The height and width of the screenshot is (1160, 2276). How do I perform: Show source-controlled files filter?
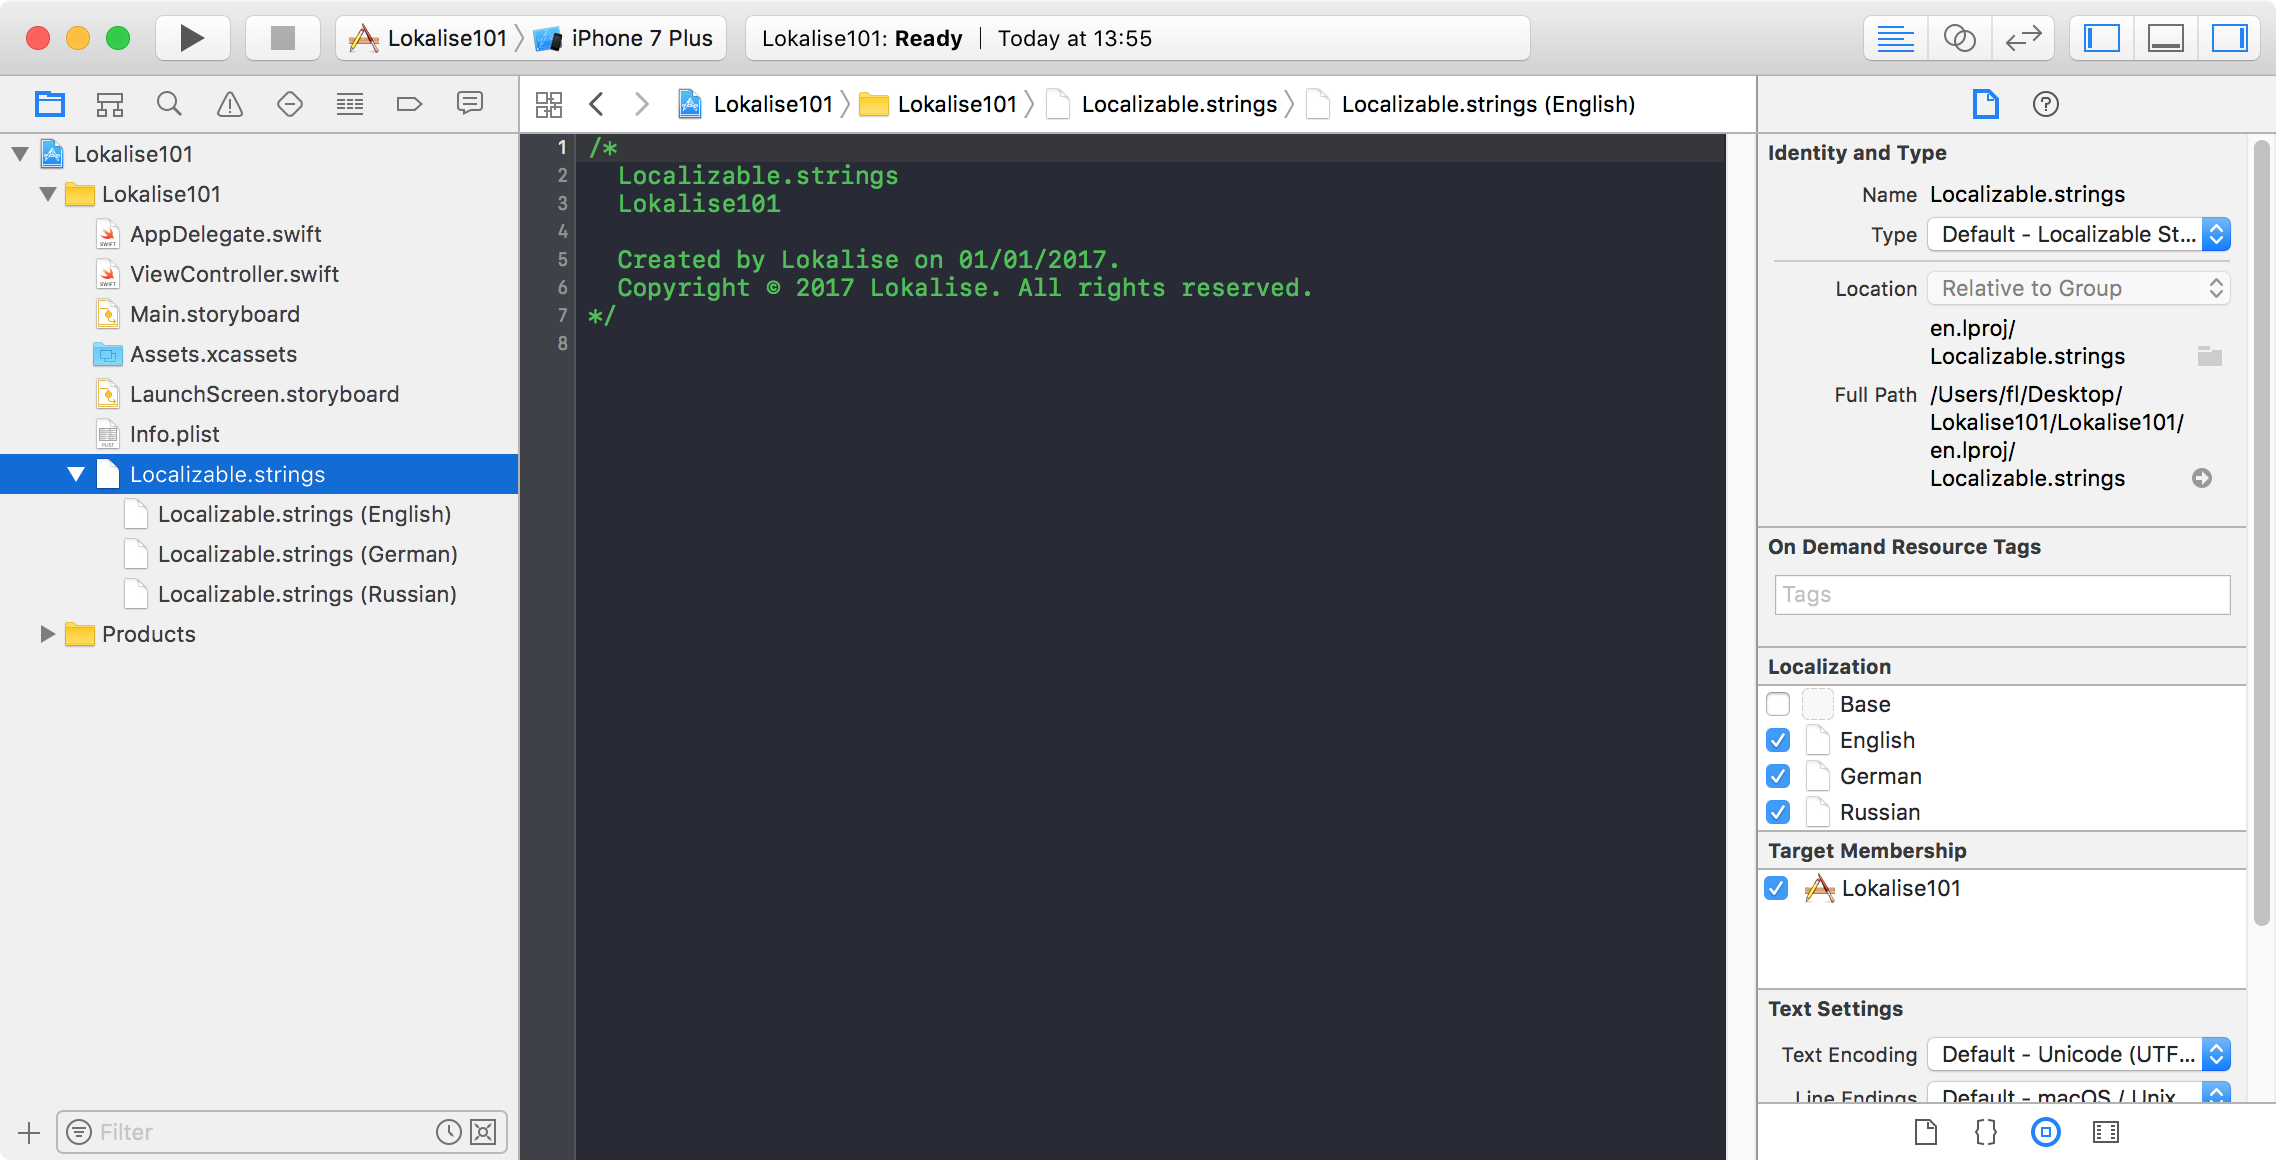pos(483,1132)
